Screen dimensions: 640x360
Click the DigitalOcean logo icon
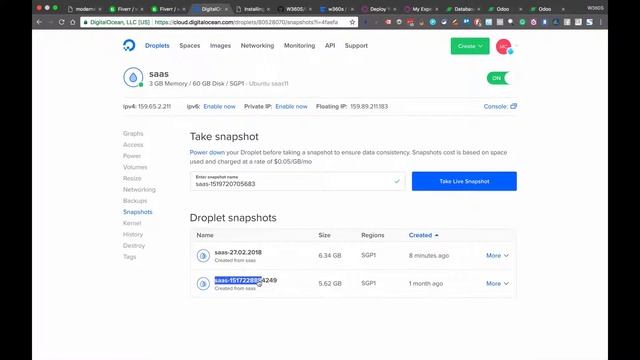click(129, 45)
